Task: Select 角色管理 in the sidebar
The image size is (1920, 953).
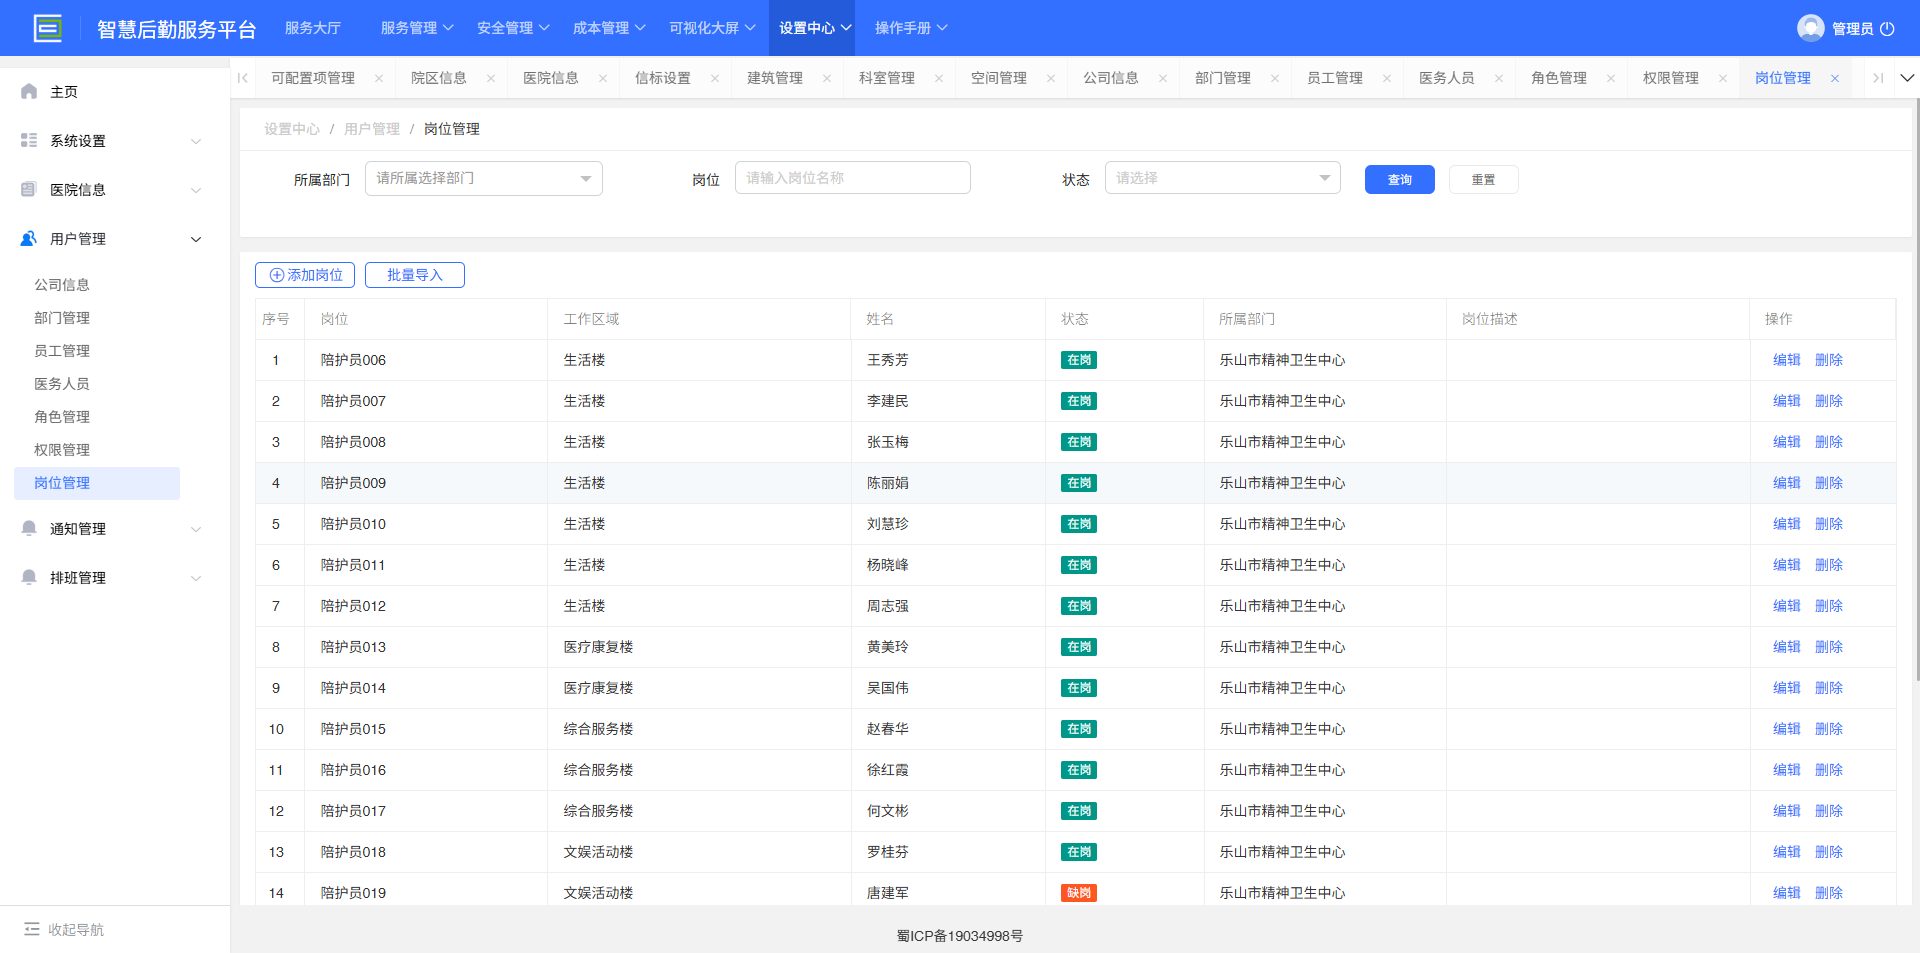Action: (x=62, y=417)
